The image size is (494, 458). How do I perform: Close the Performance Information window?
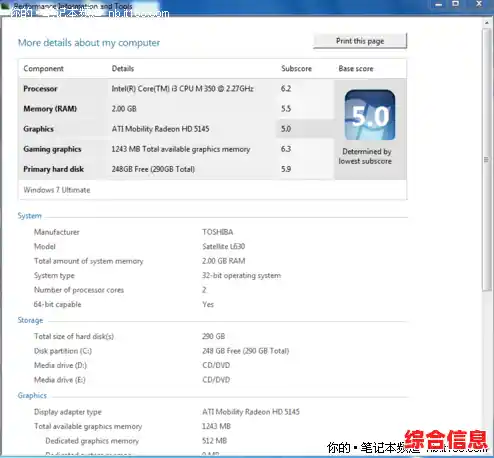(x=479, y=4)
